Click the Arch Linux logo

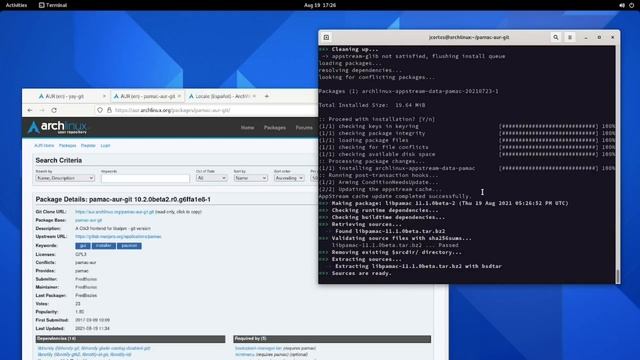58,127
